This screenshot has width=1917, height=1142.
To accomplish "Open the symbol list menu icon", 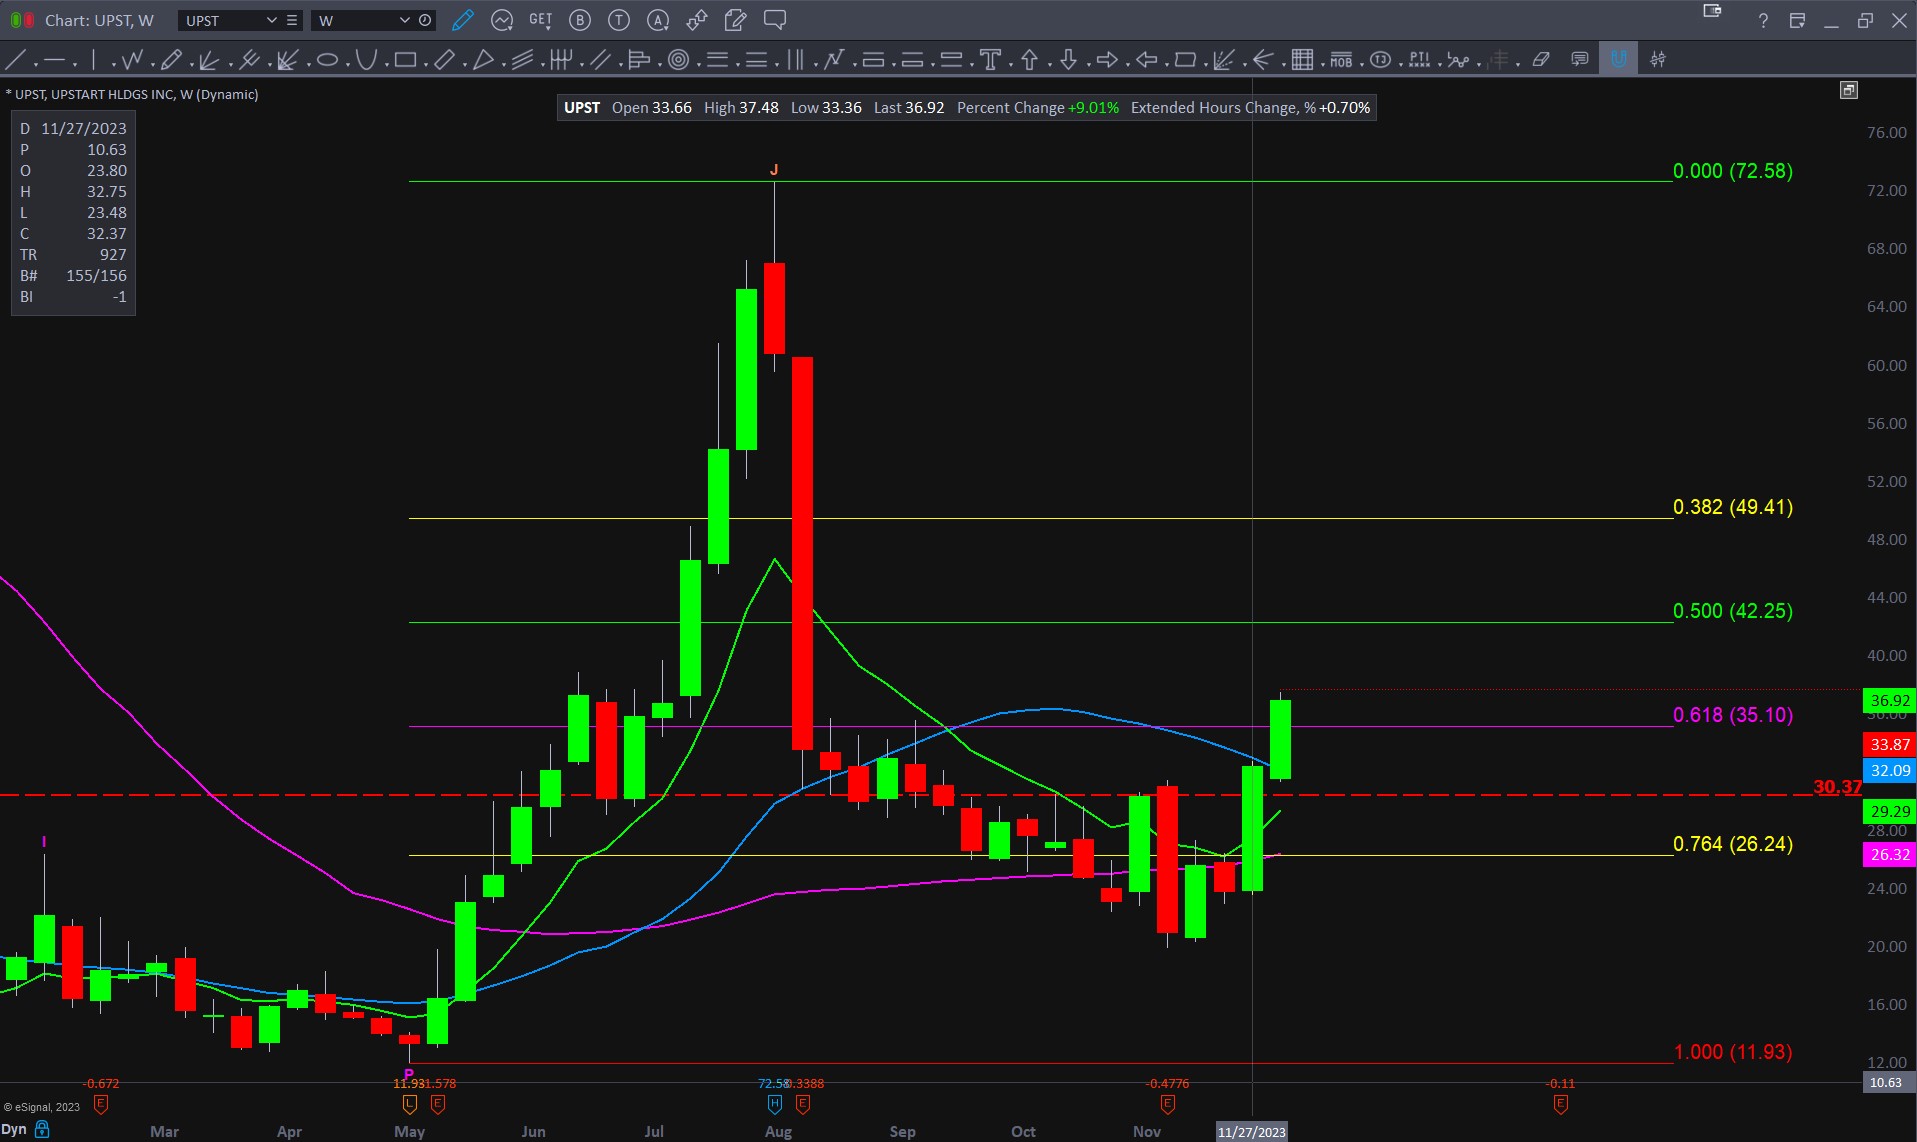I will [x=292, y=20].
